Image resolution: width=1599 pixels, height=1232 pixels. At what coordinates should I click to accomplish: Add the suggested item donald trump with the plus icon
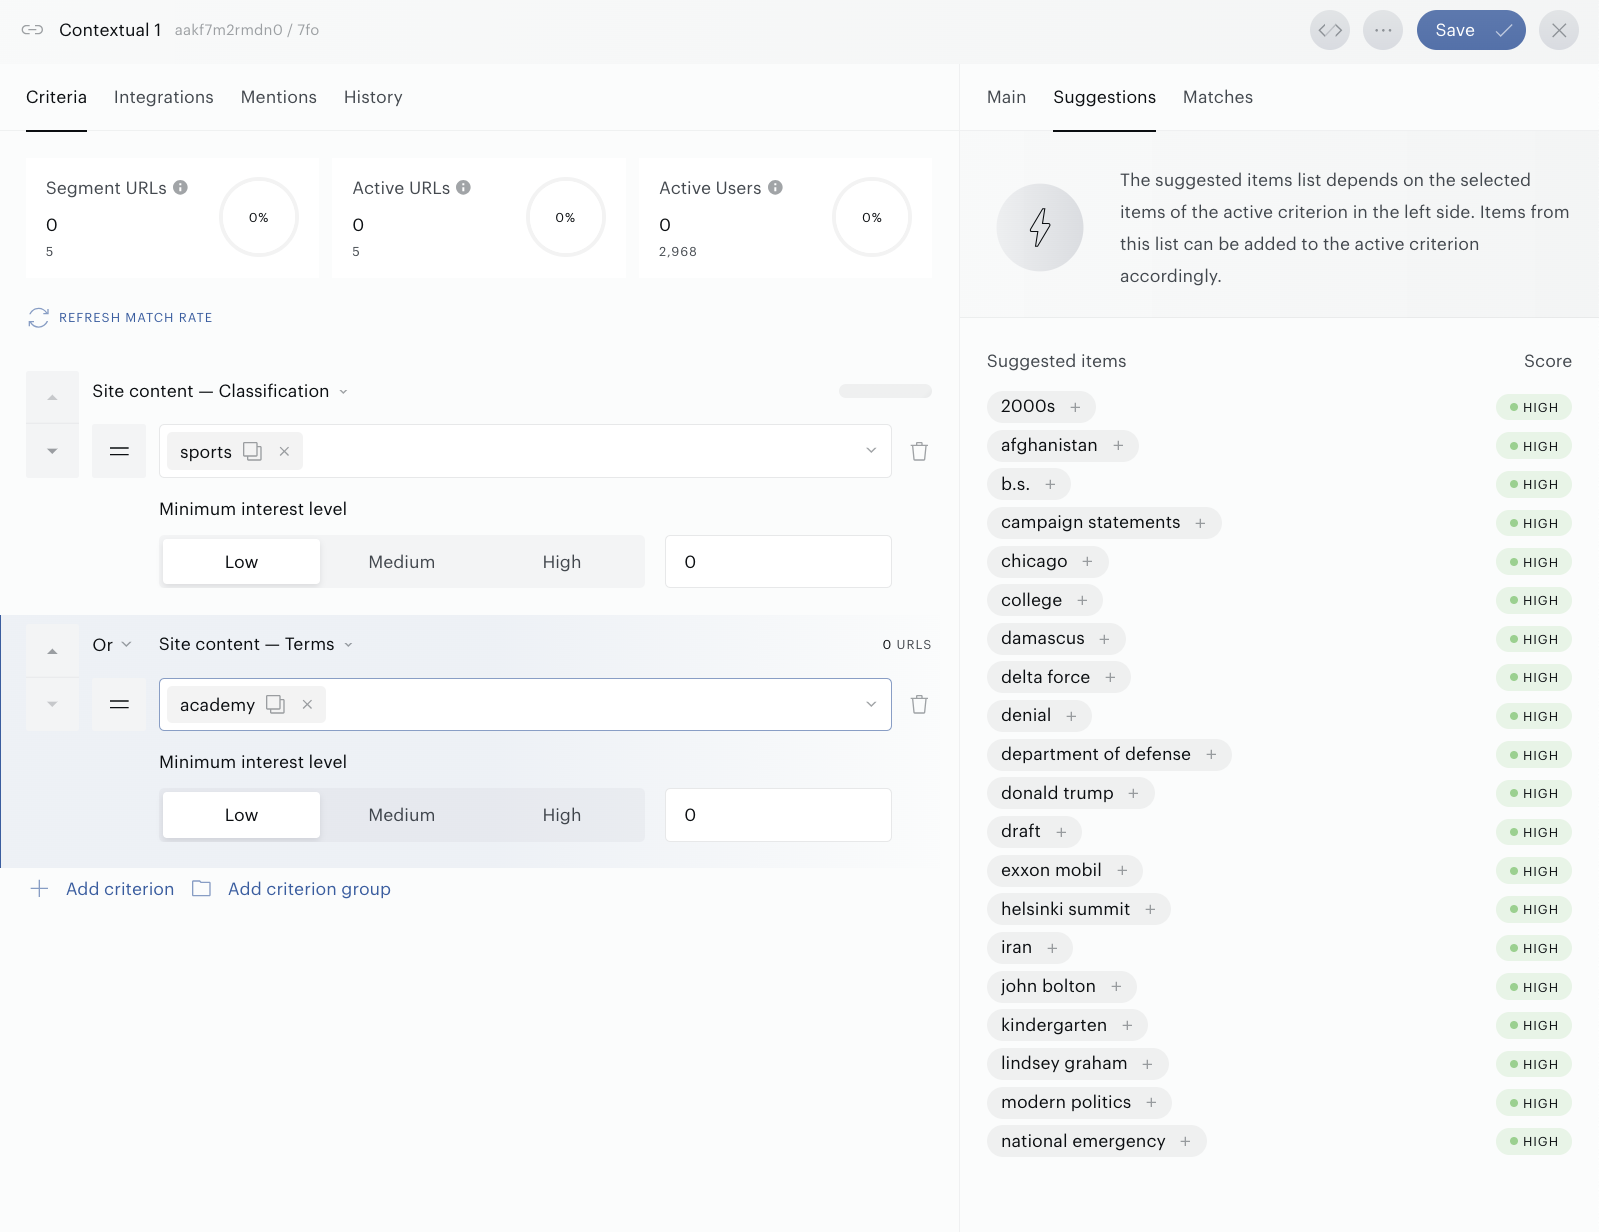click(x=1133, y=794)
